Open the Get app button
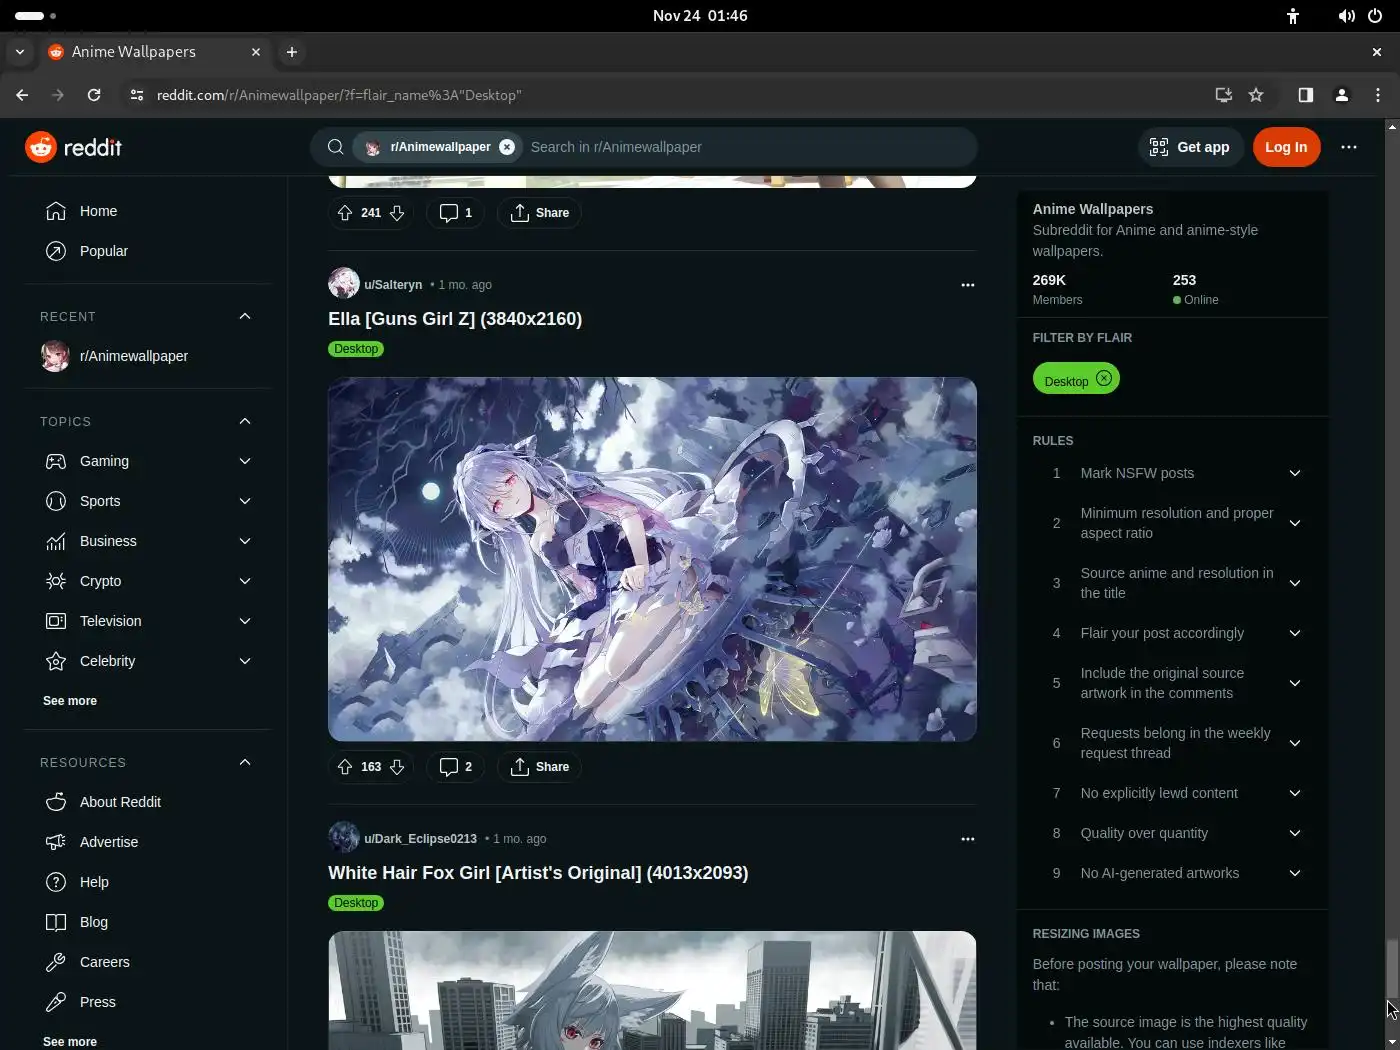 click(1190, 147)
